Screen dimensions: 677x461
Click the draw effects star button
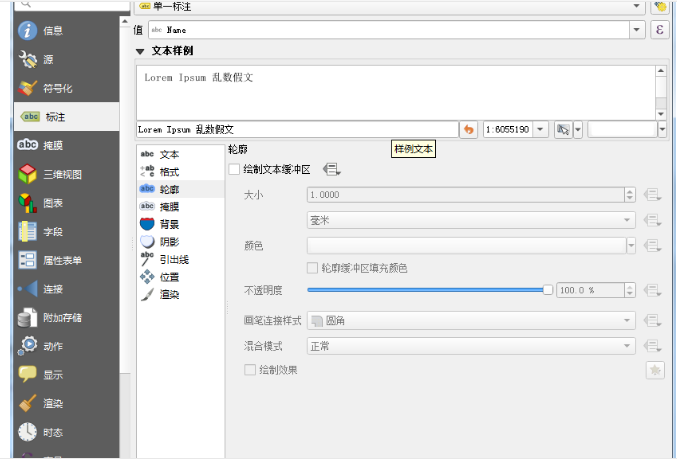[x=655, y=370]
